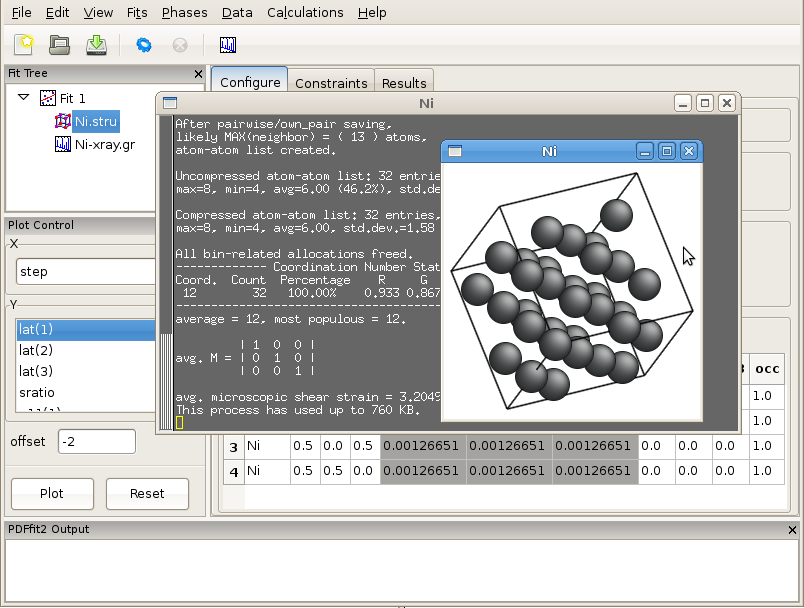Click the offset input field
This screenshot has height=608, width=804.
coord(97,441)
